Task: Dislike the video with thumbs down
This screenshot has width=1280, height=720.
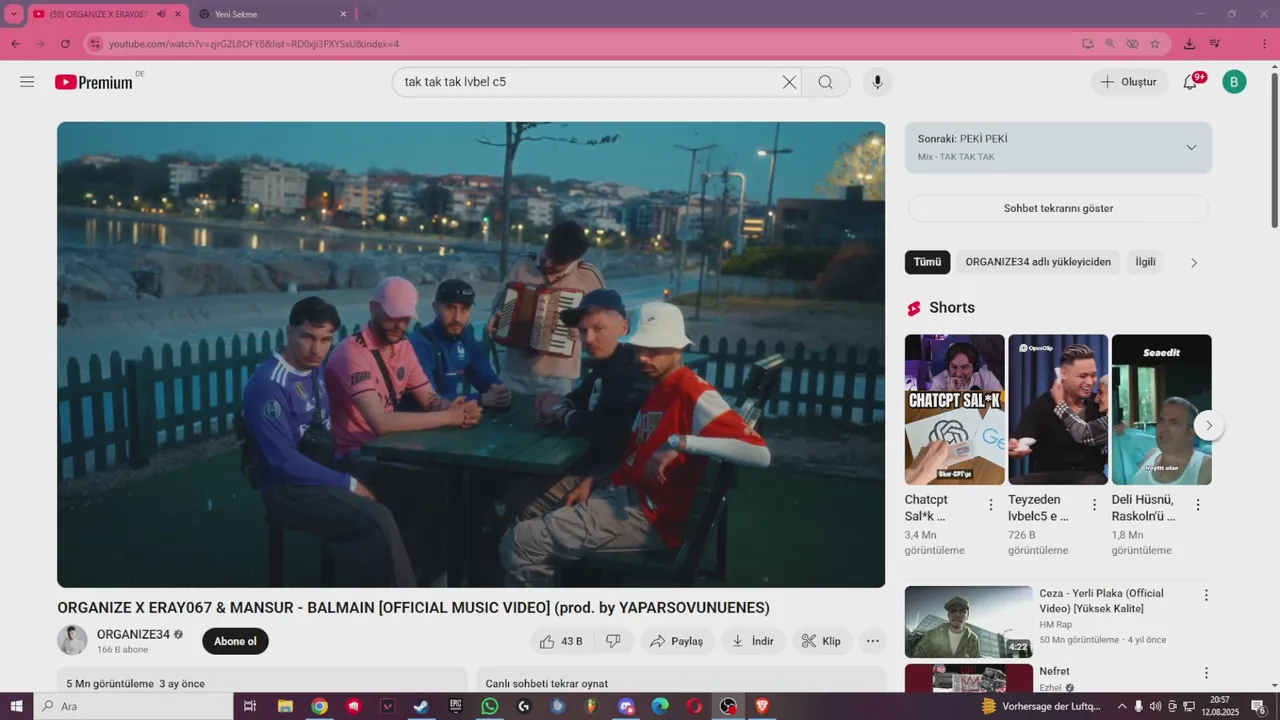Action: [614, 641]
